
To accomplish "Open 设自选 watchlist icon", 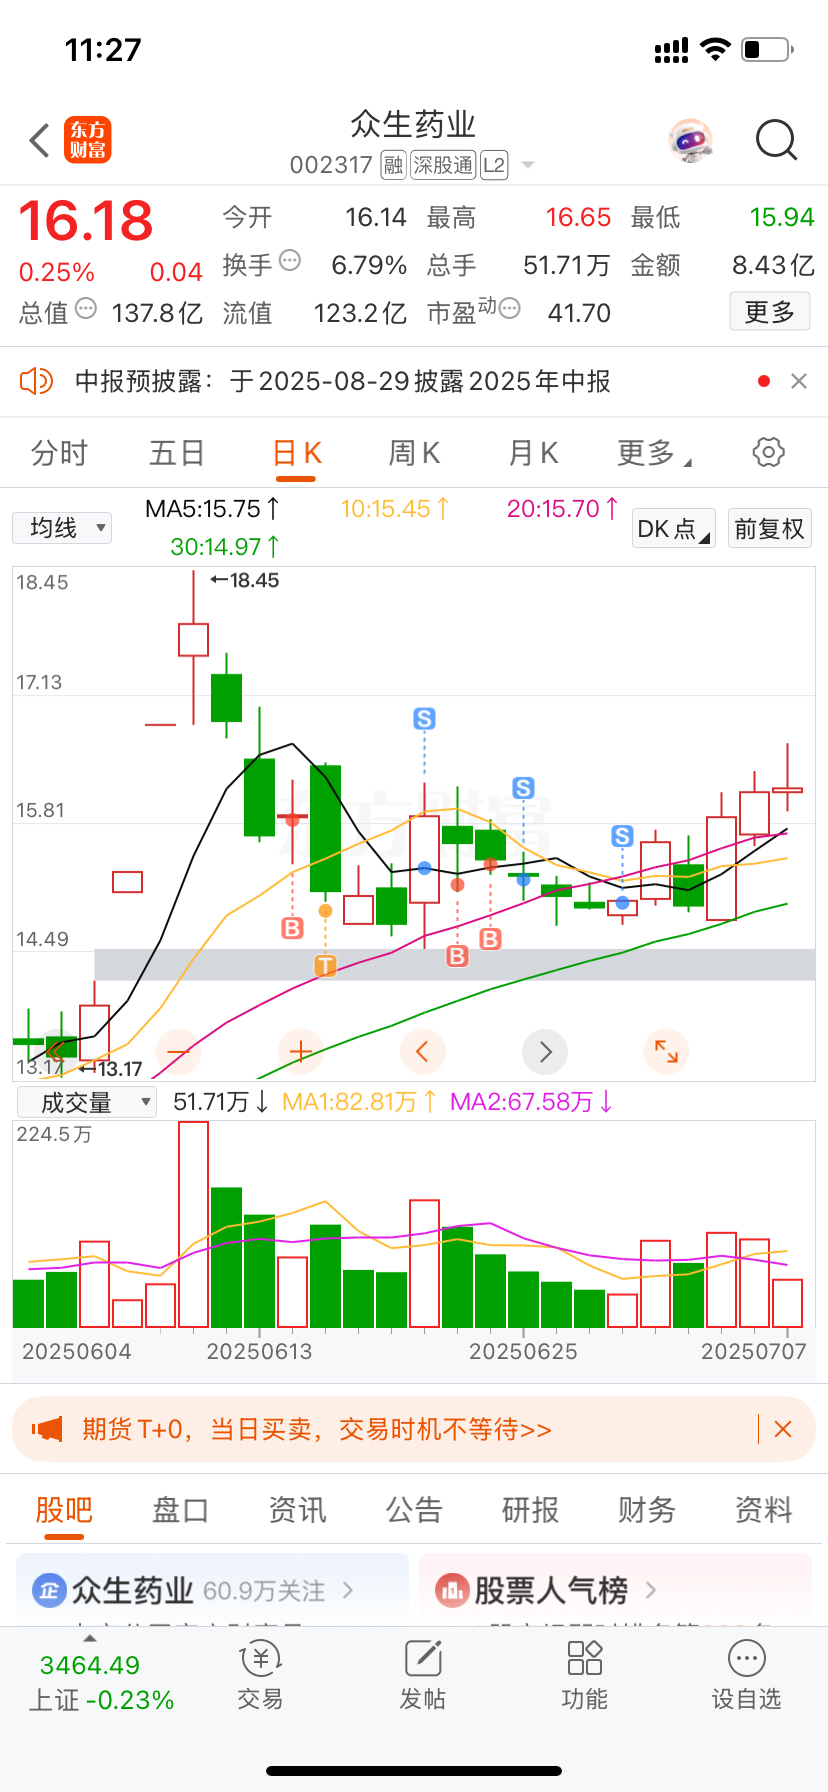I will pos(747,1677).
